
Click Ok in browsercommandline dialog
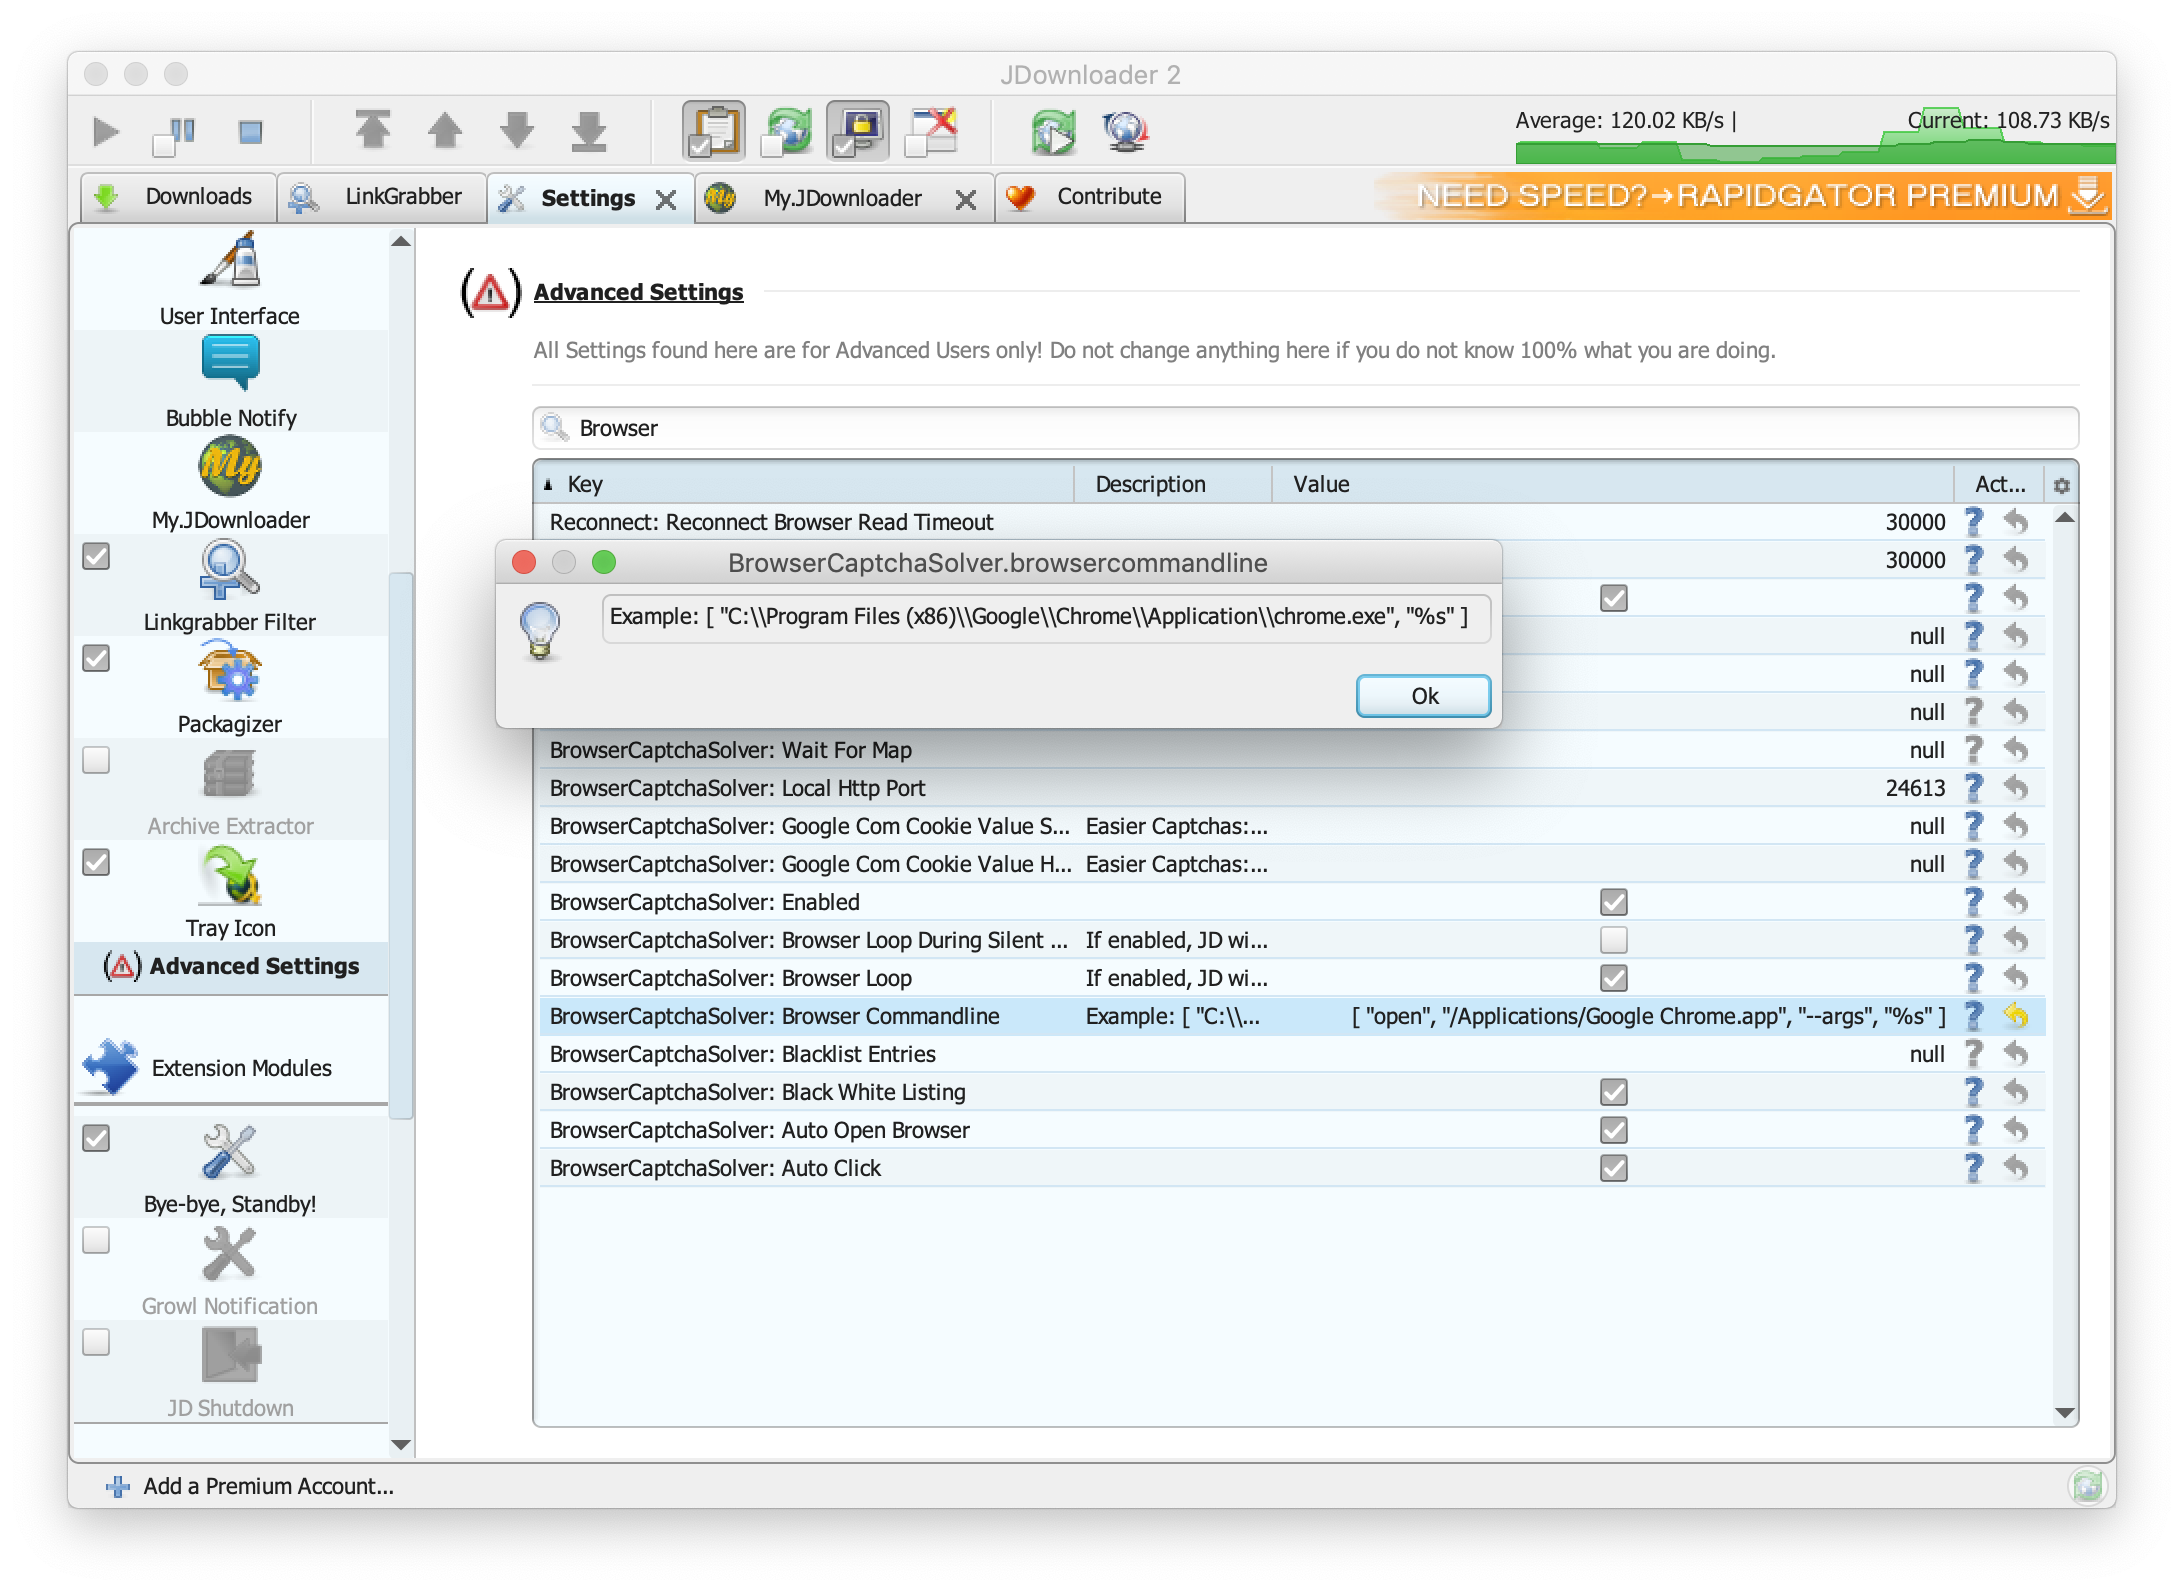coord(1423,696)
